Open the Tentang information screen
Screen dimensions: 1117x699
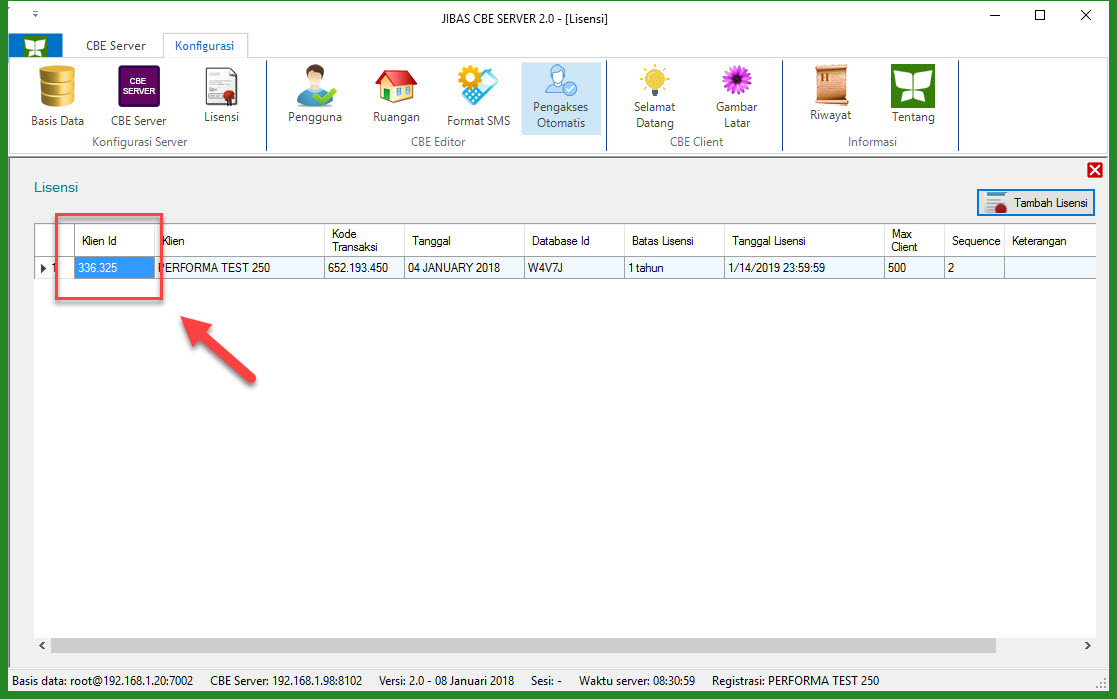pyautogui.click(x=912, y=93)
